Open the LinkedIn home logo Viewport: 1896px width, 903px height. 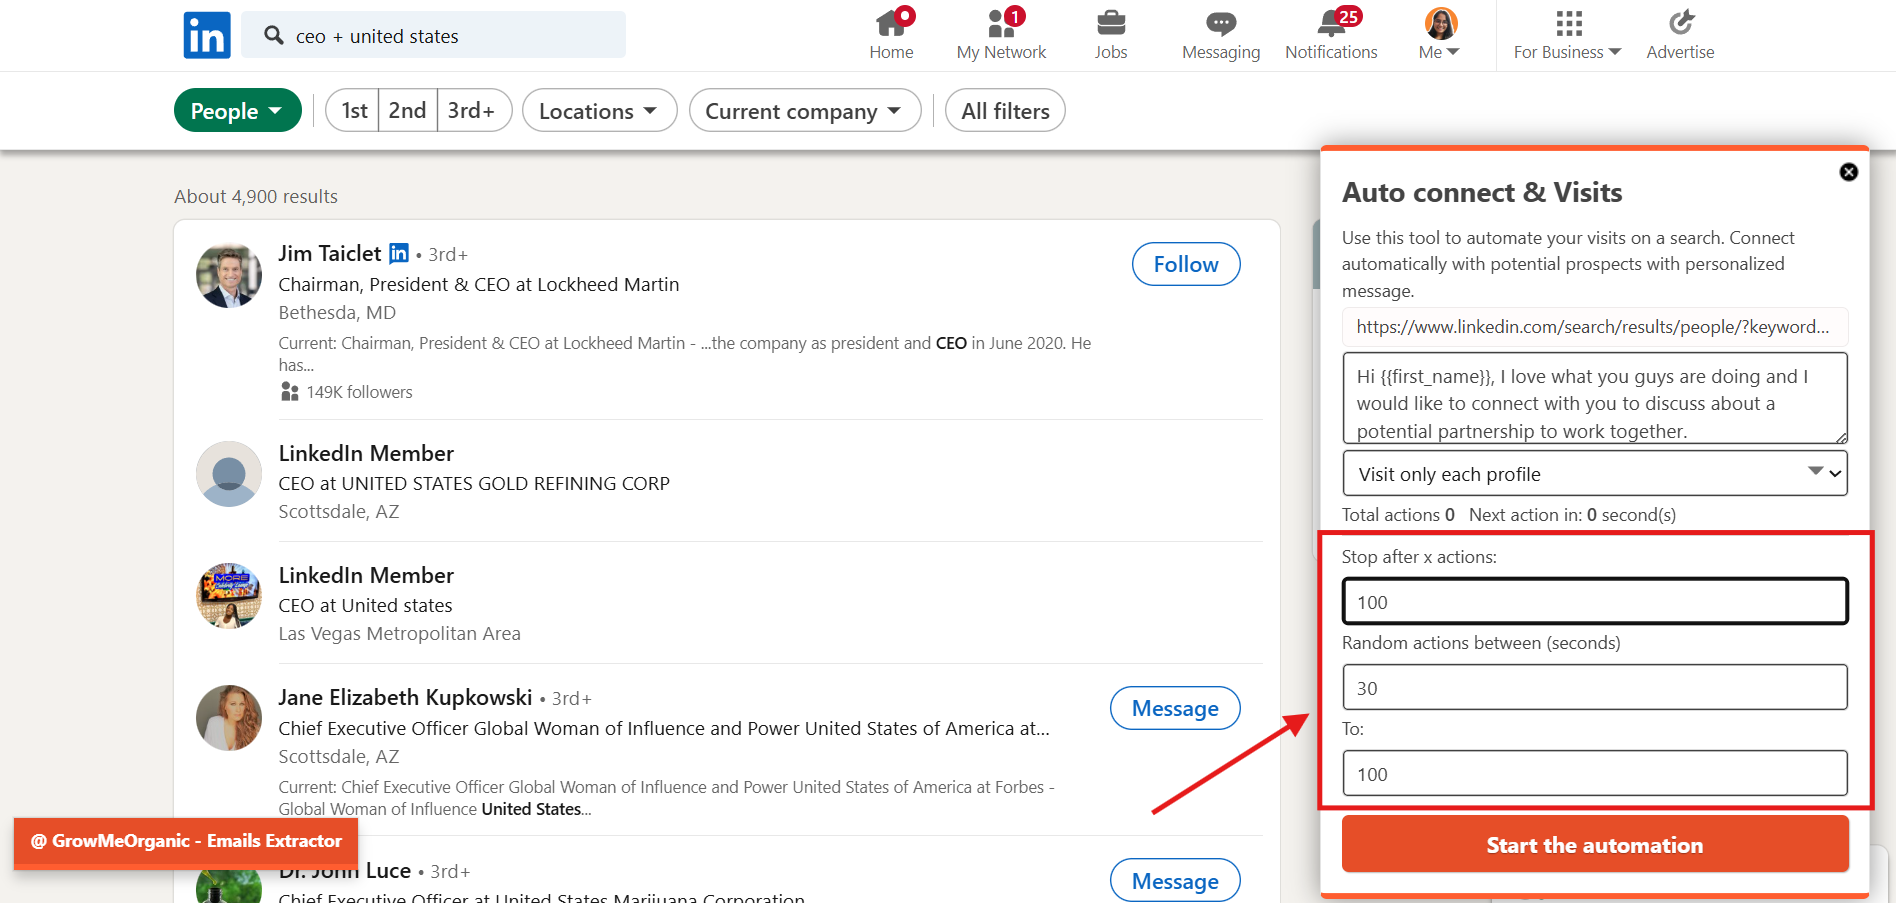click(207, 35)
